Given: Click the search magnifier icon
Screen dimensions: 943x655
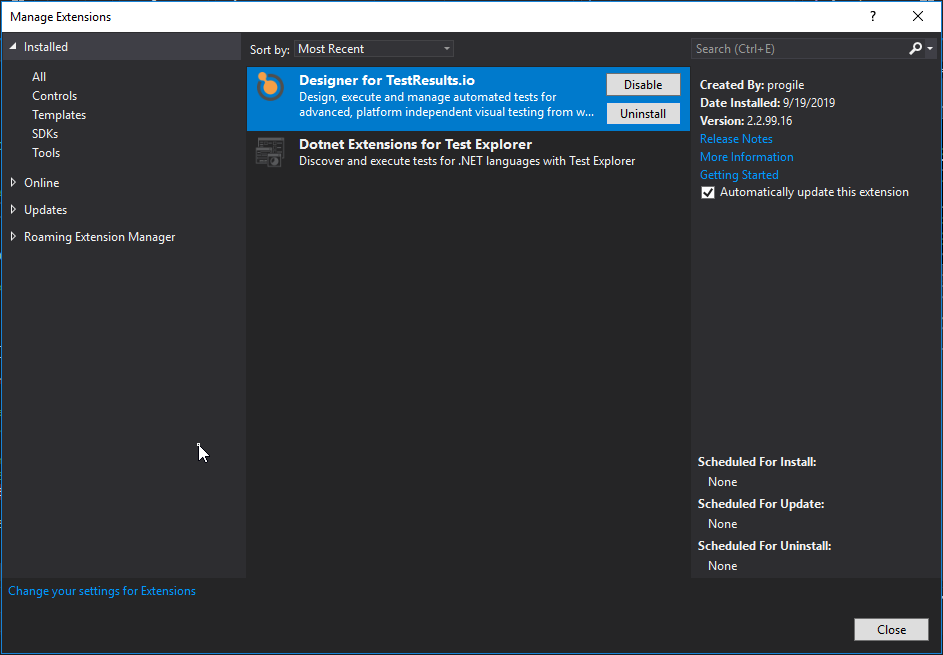Looking at the screenshot, I should coord(915,49).
